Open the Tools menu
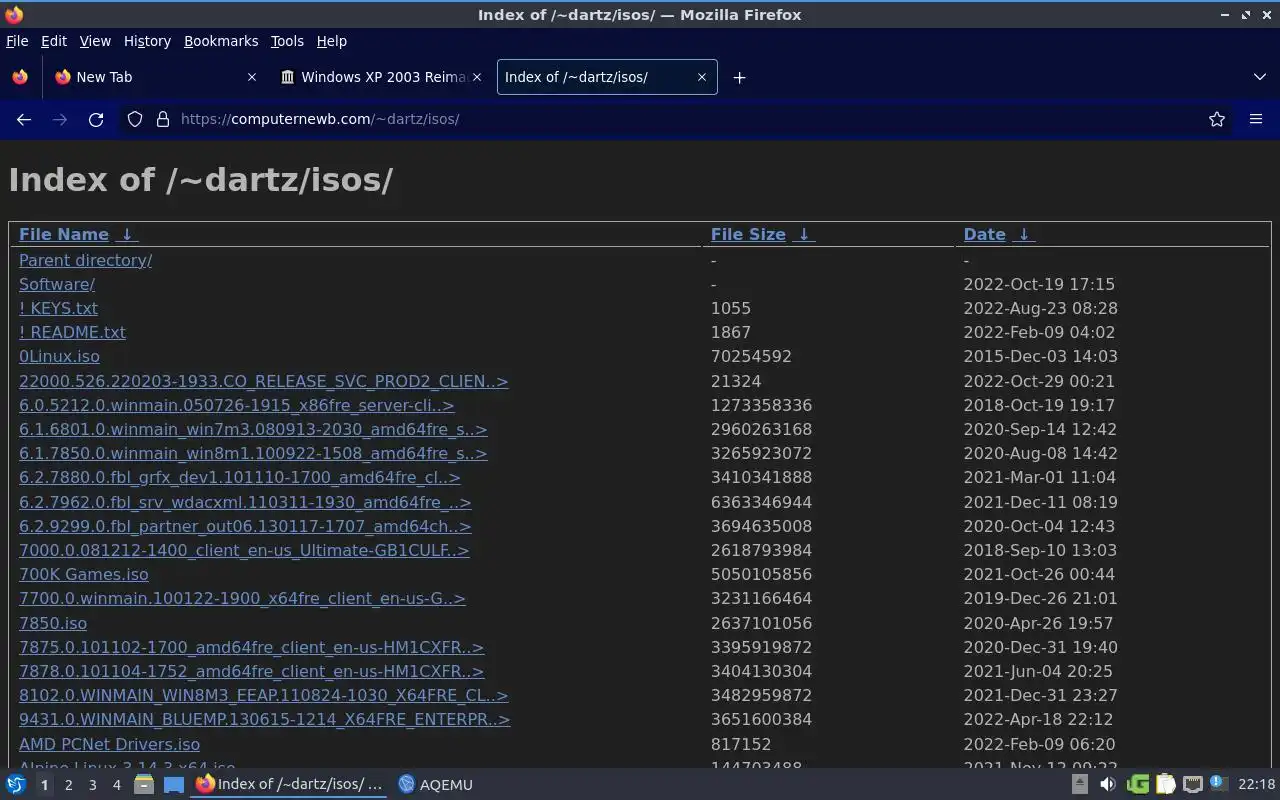Image resolution: width=1280 pixels, height=800 pixels. pos(287,41)
